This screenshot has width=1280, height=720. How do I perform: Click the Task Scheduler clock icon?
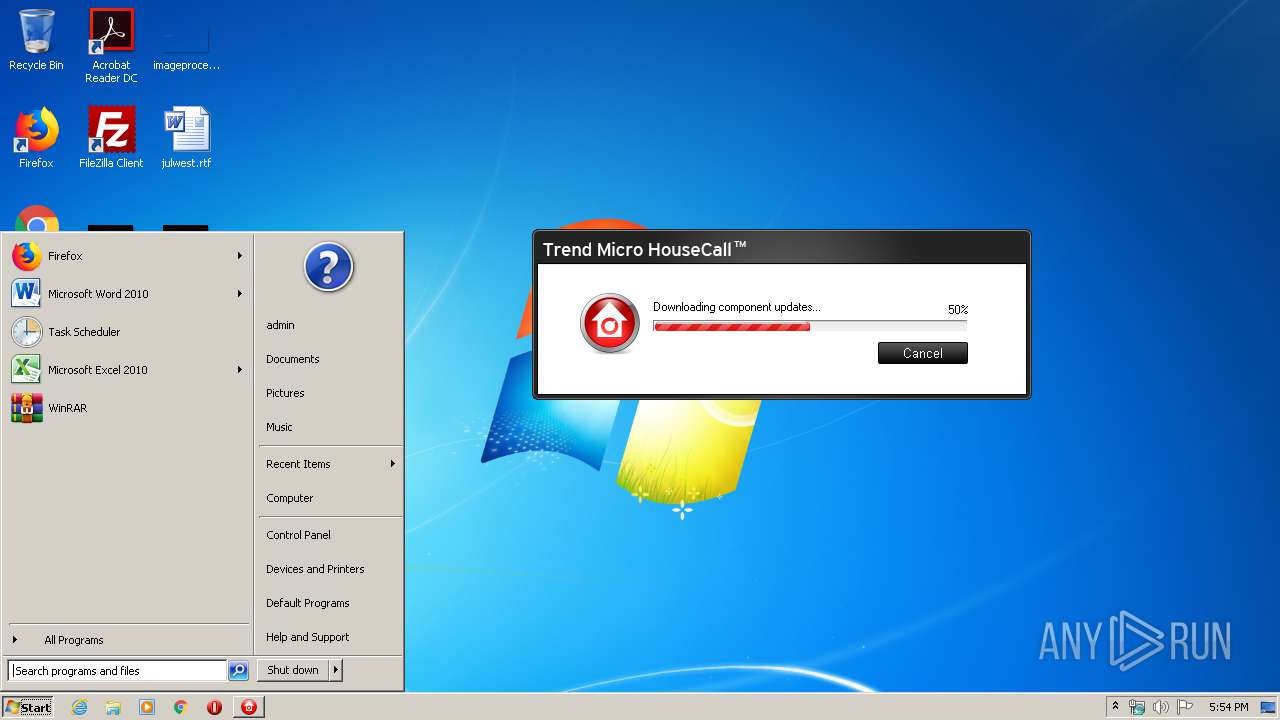point(27,332)
